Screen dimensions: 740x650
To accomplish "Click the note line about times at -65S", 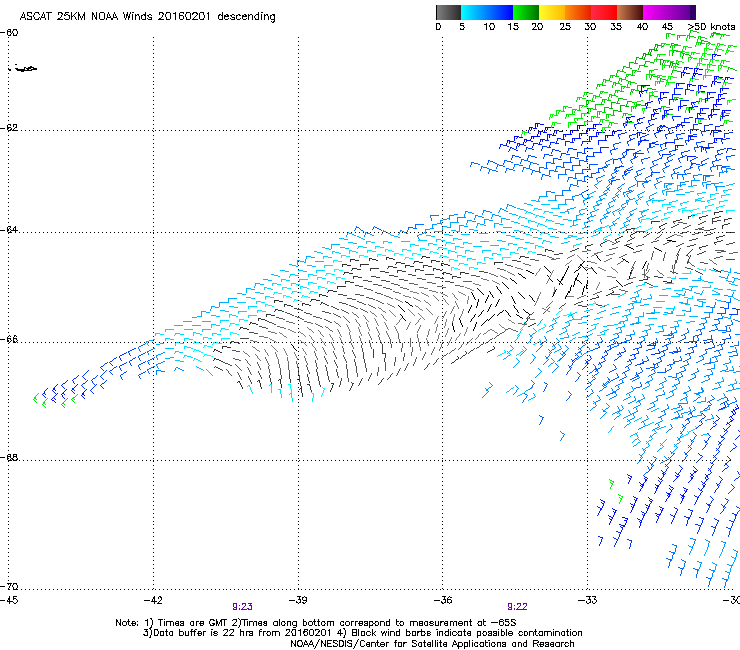I will click(x=316, y=623).
